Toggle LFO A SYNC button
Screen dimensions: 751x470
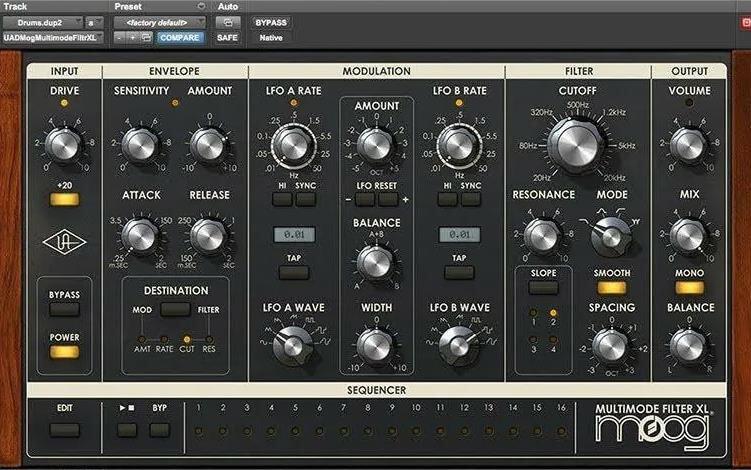click(x=306, y=199)
